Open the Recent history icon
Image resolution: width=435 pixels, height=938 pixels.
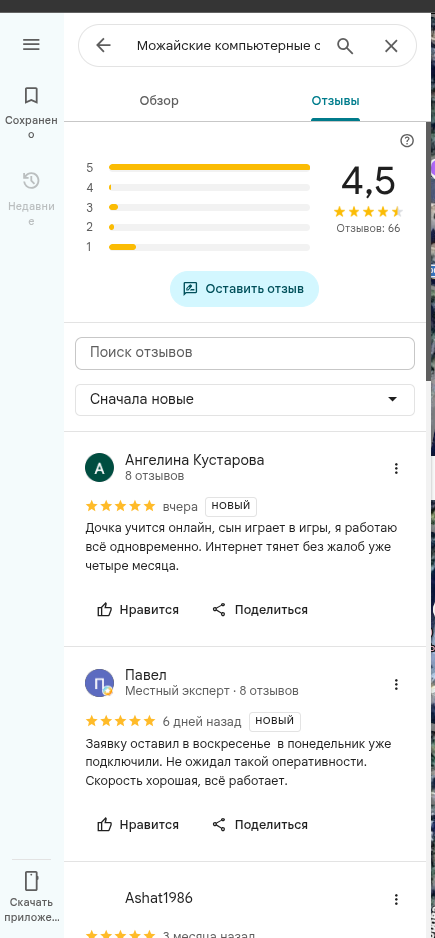[31, 180]
